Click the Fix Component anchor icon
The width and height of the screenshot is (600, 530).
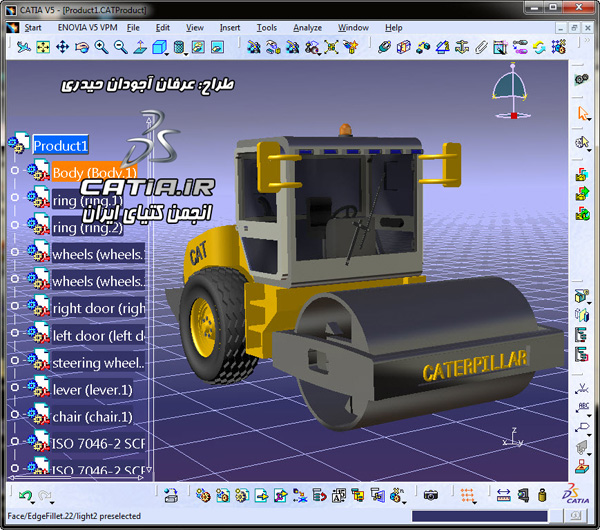pos(462,47)
